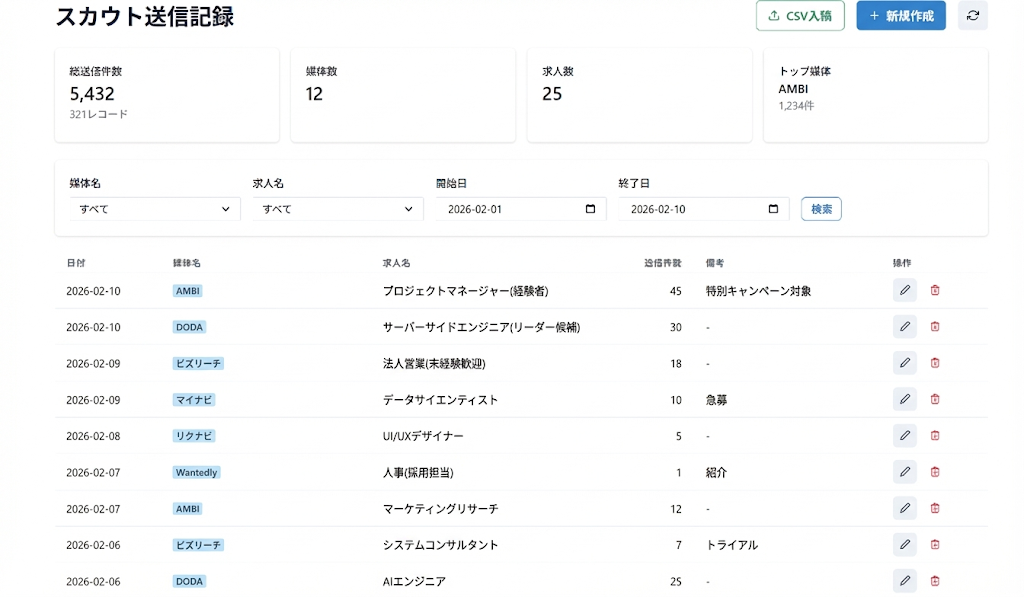Edit the AIエンジニア record
Screen dimensions: 1024x597
click(904, 581)
